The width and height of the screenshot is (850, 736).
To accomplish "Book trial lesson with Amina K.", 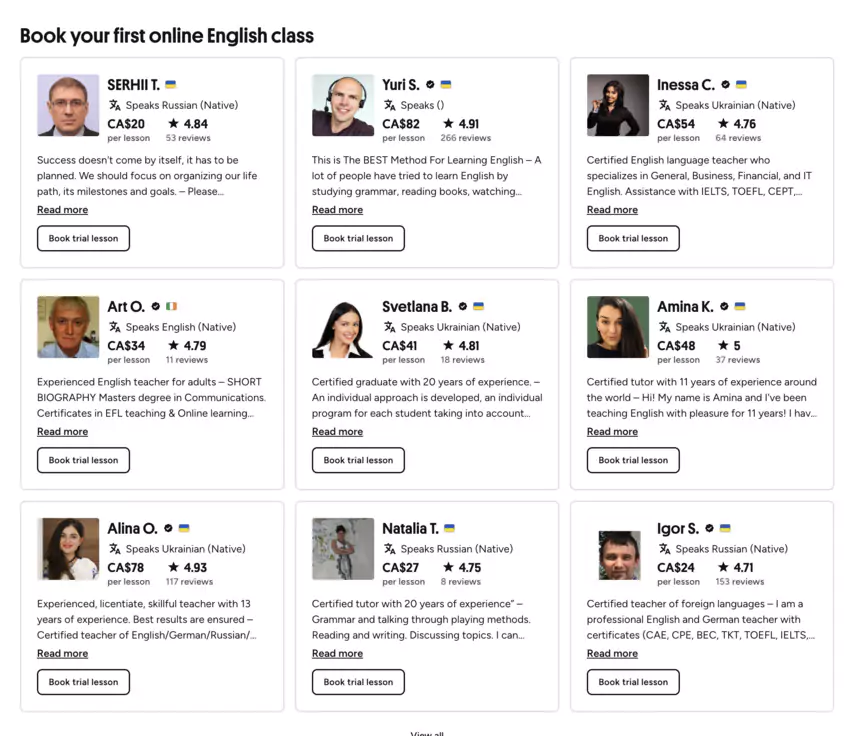I will (632, 460).
